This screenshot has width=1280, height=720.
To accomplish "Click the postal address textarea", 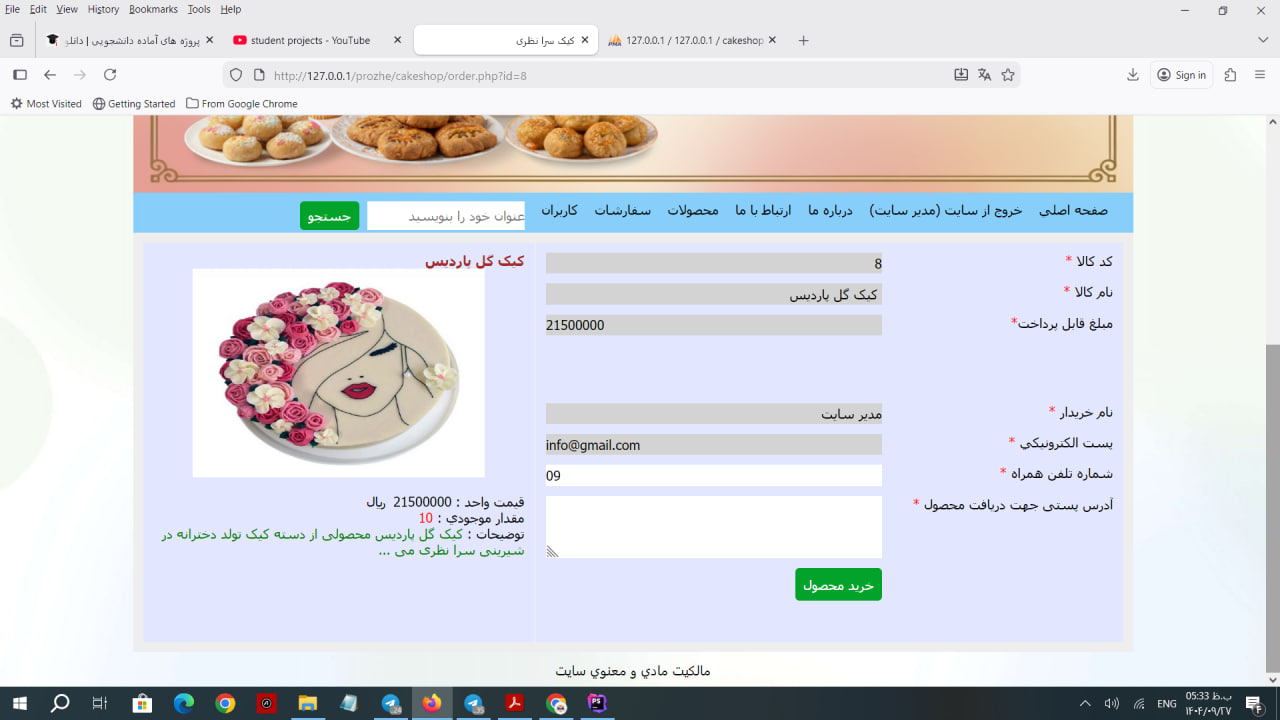I will click(714, 527).
